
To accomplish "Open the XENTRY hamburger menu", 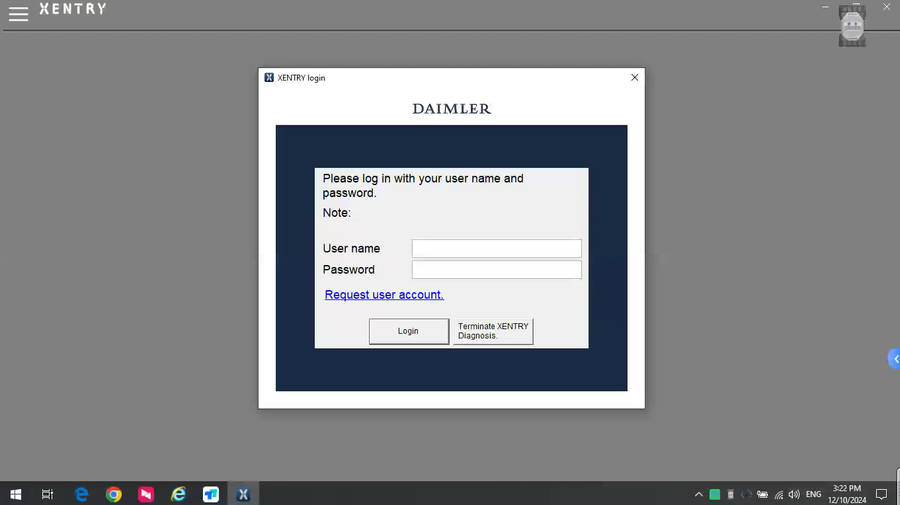I will [x=18, y=14].
